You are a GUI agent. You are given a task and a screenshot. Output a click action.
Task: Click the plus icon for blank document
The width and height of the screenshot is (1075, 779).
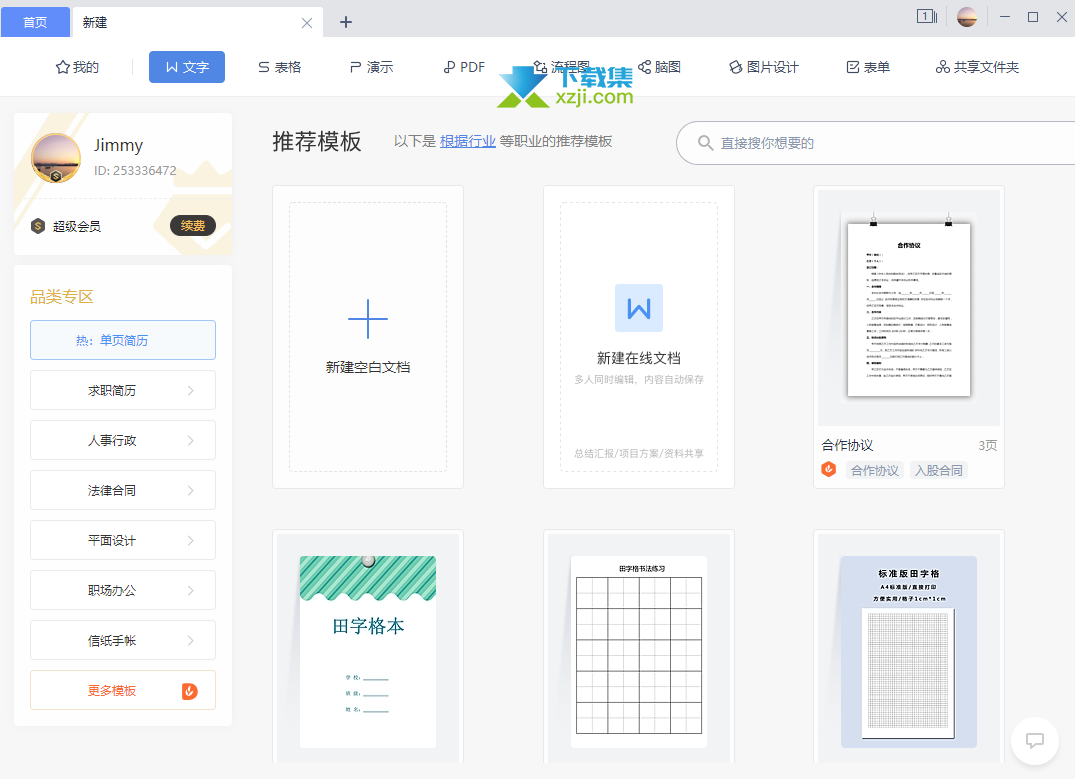coord(368,319)
